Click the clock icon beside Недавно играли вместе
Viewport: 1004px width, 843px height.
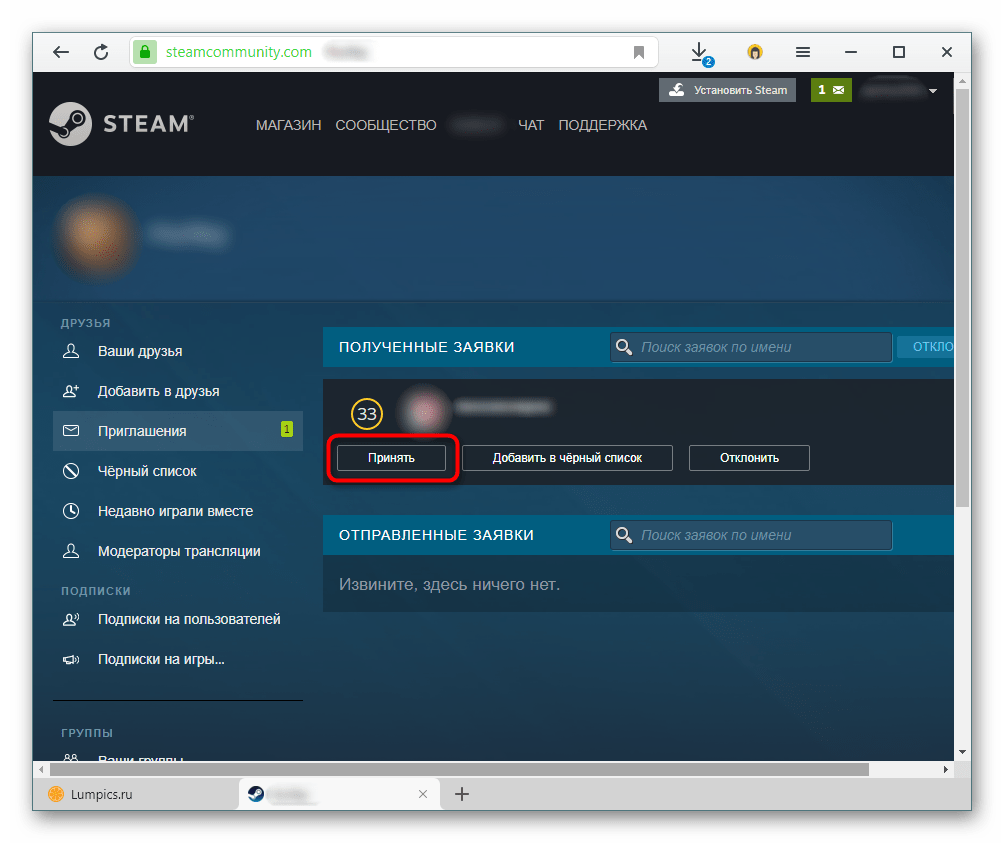point(71,511)
